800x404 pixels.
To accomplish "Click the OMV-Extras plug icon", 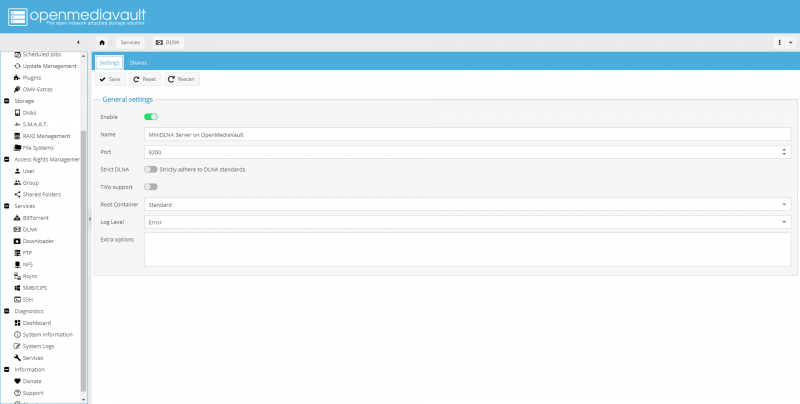I will click(x=17, y=89).
